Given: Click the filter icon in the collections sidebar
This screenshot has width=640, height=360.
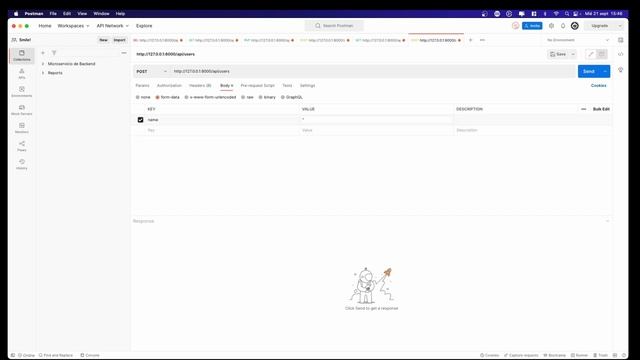Looking at the screenshot, I should point(54,53).
